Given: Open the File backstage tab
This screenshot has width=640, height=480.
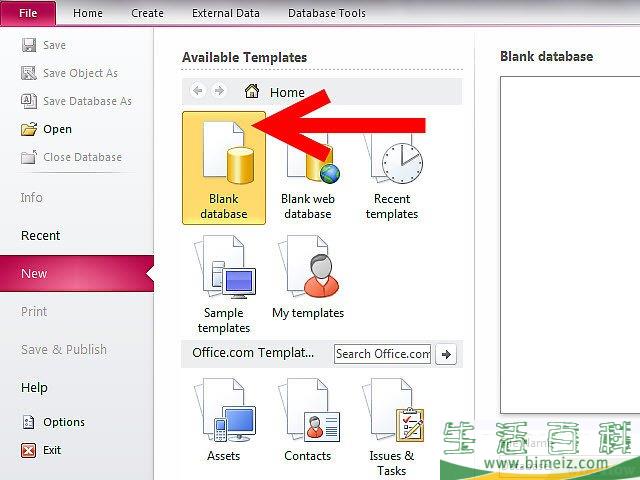Looking at the screenshot, I should point(28,13).
